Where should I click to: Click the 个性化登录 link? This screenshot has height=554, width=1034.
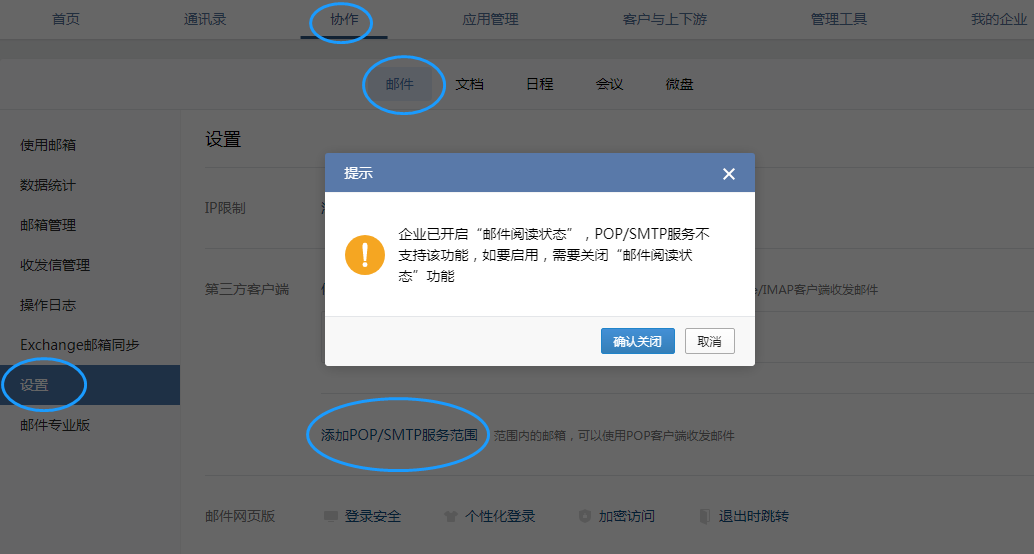pyautogui.click(x=501, y=516)
